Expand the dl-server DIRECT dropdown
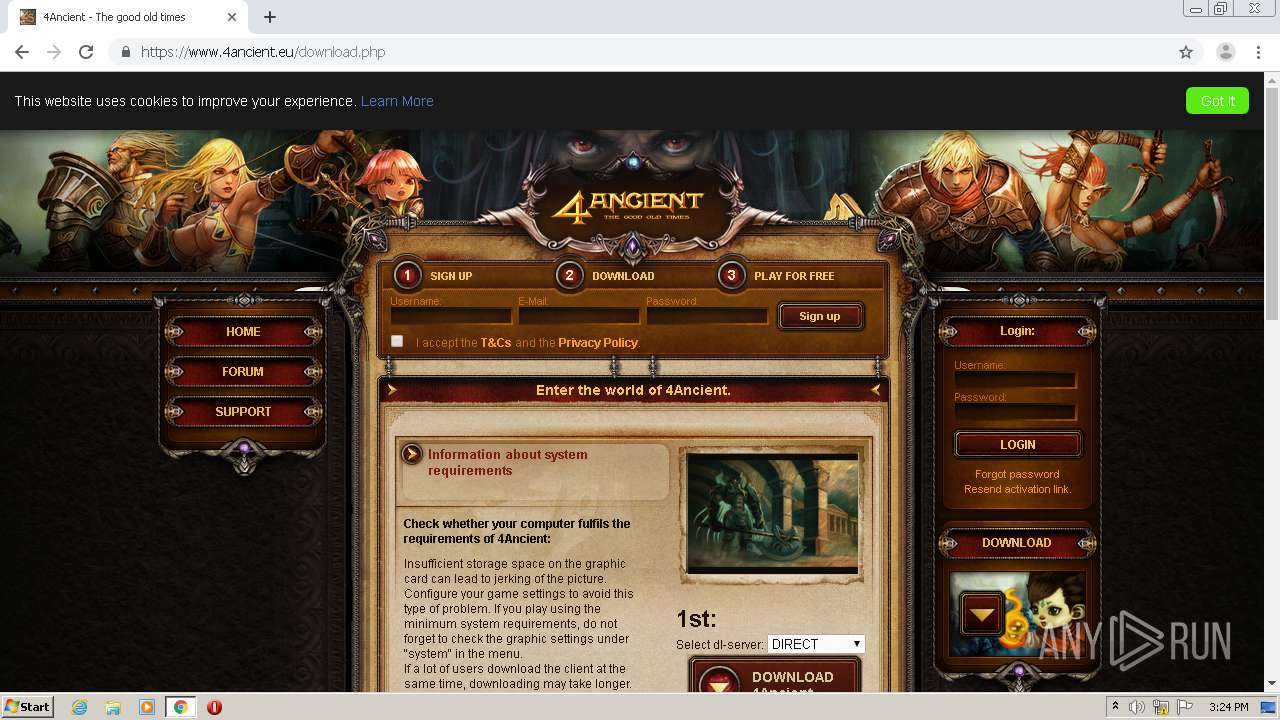 coord(816,644)
